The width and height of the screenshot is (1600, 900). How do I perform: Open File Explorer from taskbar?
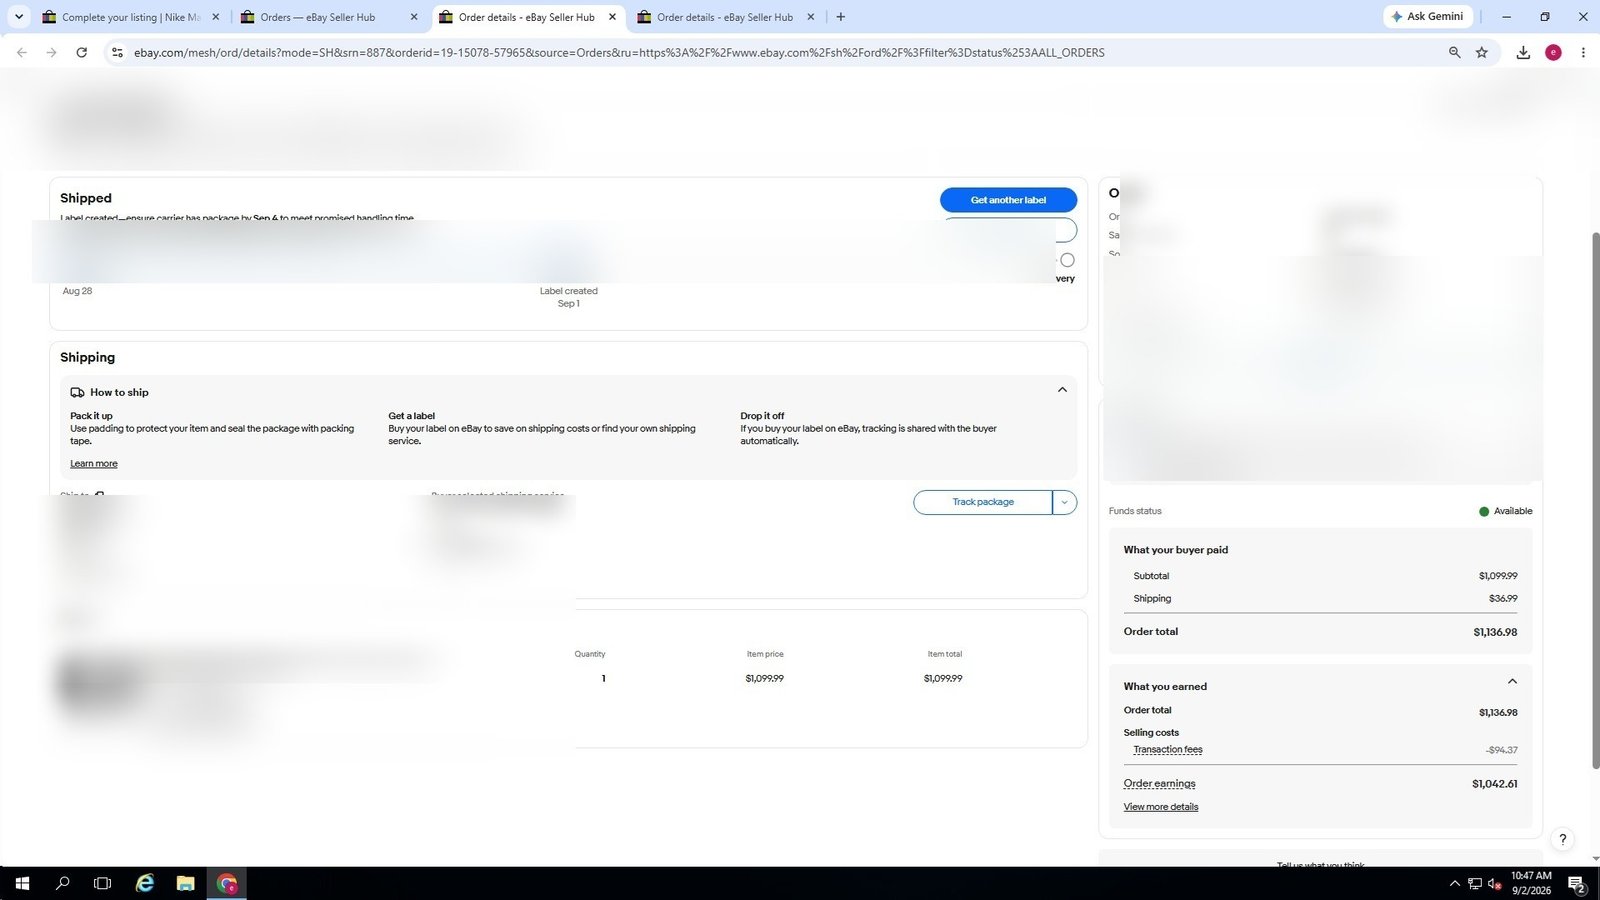[185, 883]
